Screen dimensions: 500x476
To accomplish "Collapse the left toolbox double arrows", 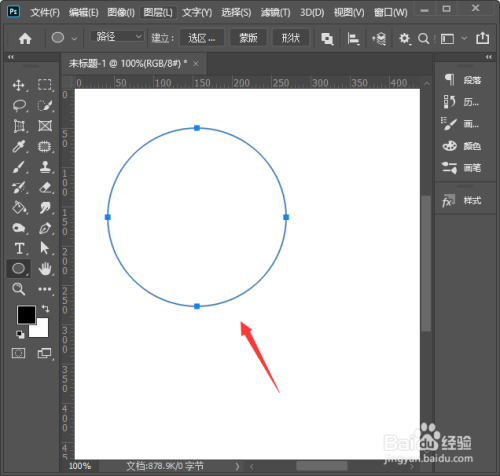I will [x=11, y=57].
